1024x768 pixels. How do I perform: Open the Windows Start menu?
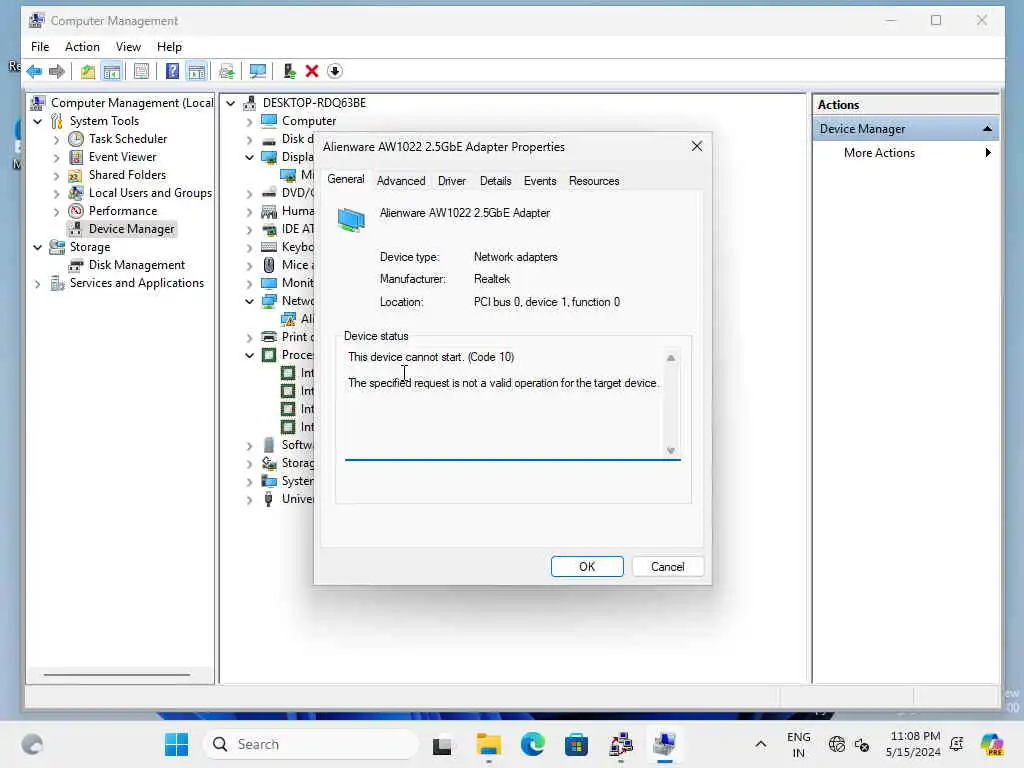click(176, 744)
